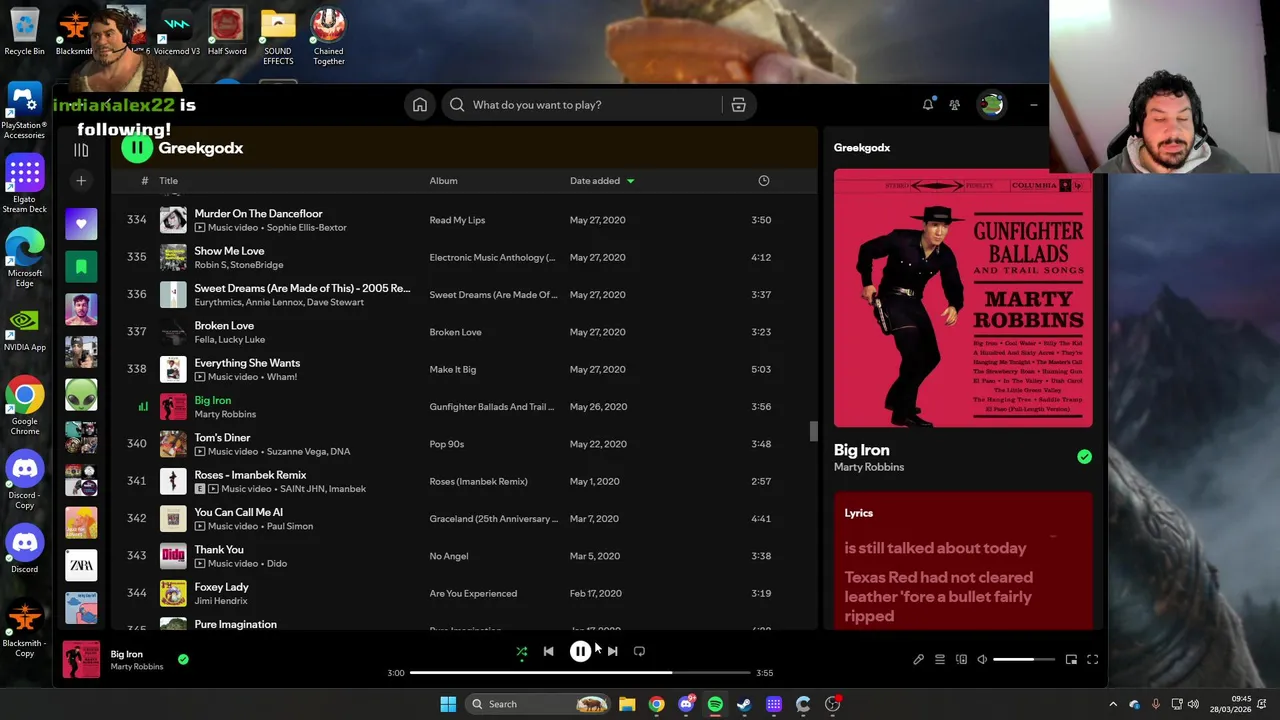
Task: Toggle the lyrics microphone icon
Action: (x=918, y=660)
